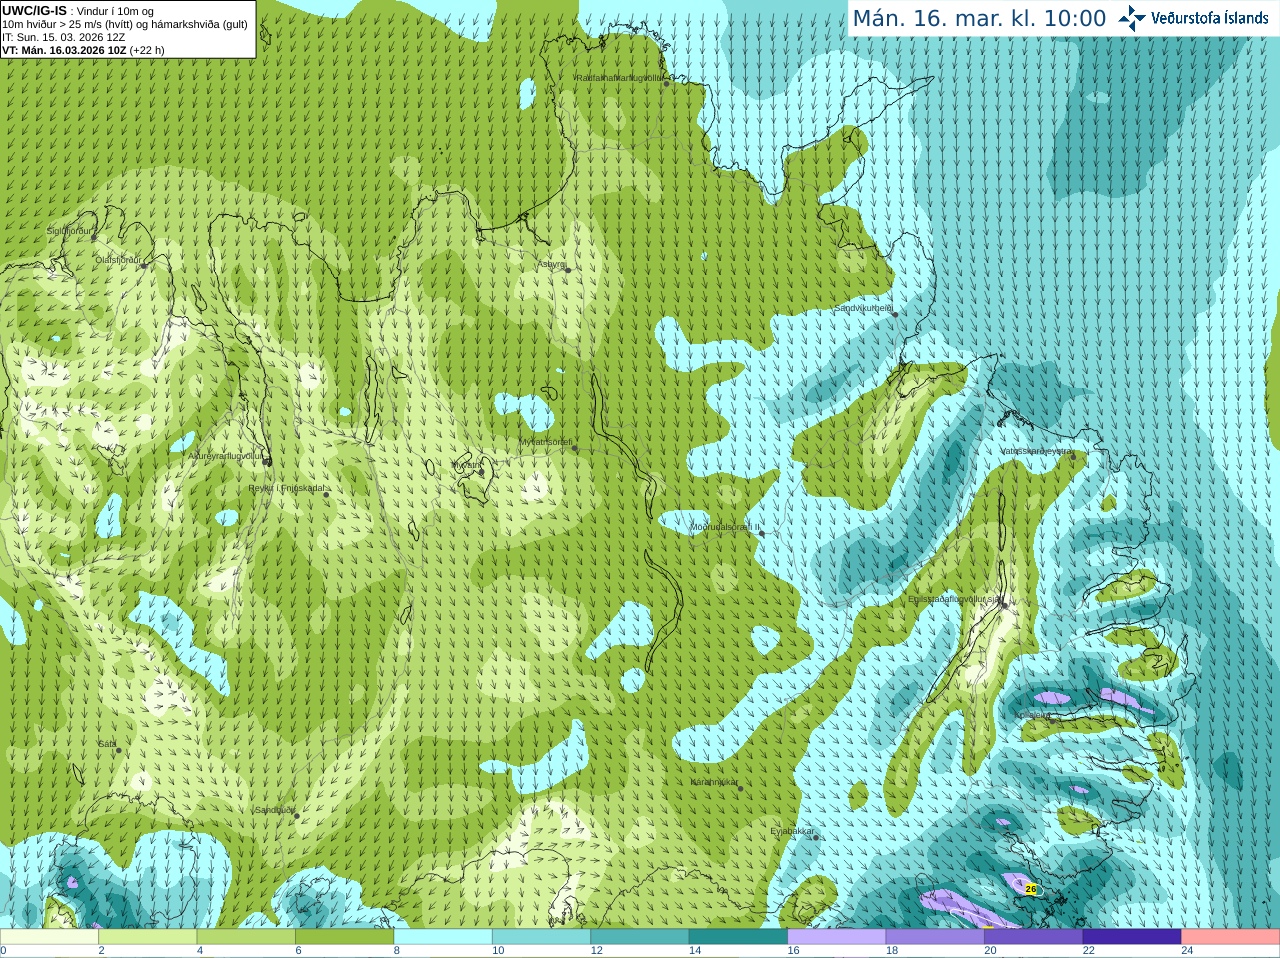The image size is (1280, 958).
Task: Click the 22–24 m/s dark indigo legend swatch
Action: 1133,937
